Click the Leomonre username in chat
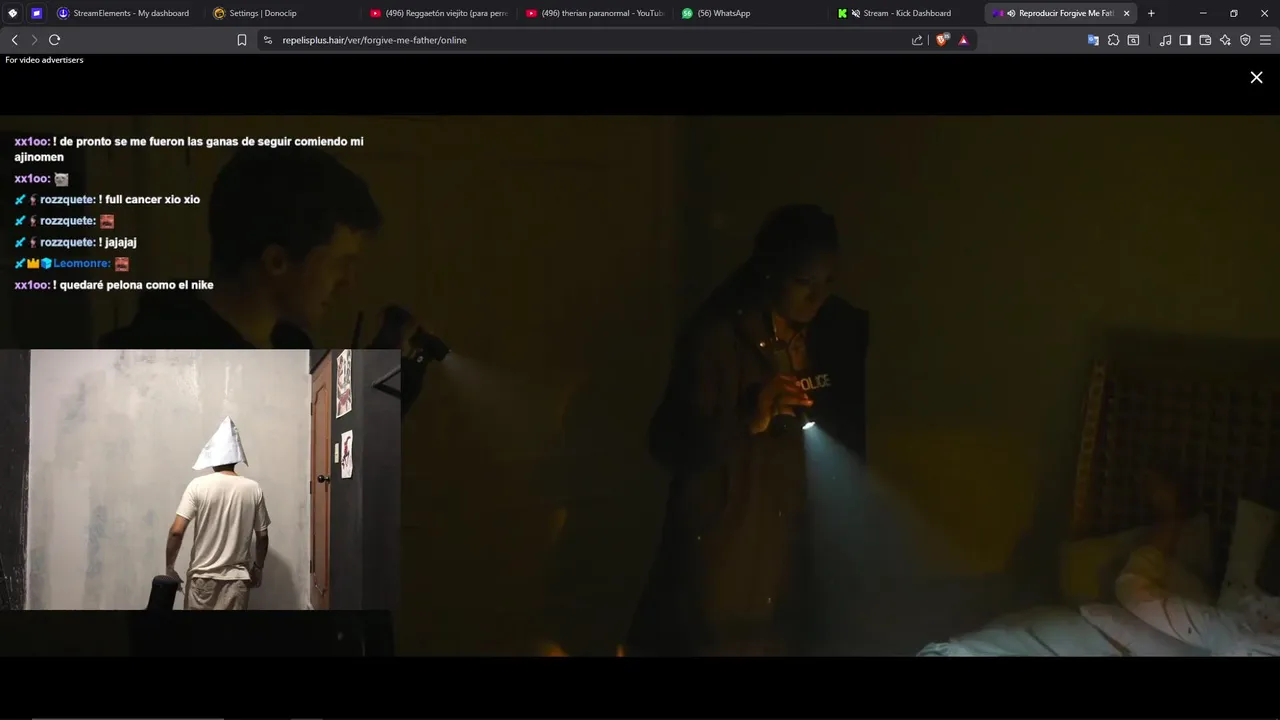The width and height of the screenshot is (1280, 720). click(82, 263)
